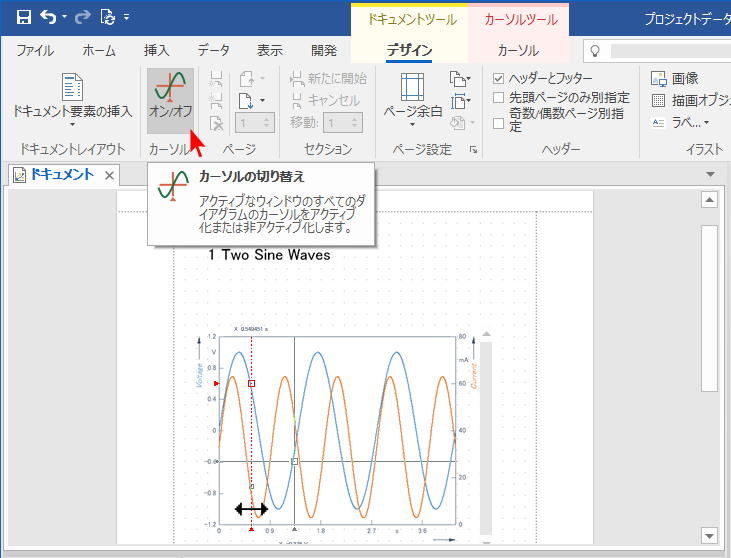
Task: Click the vertical scrollbar down arrow
Action: coord(709,536)
